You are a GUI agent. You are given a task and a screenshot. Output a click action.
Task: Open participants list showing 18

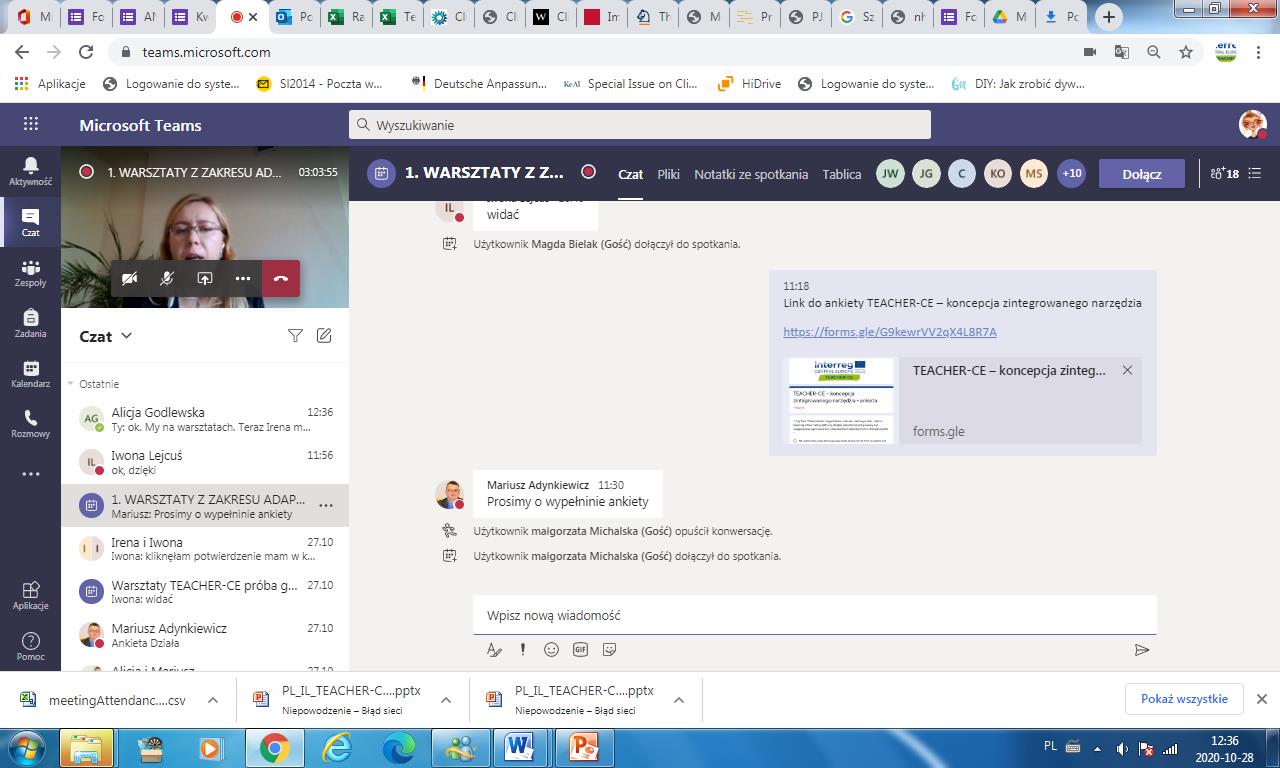pyautogui.click(x=1224, y=173)
